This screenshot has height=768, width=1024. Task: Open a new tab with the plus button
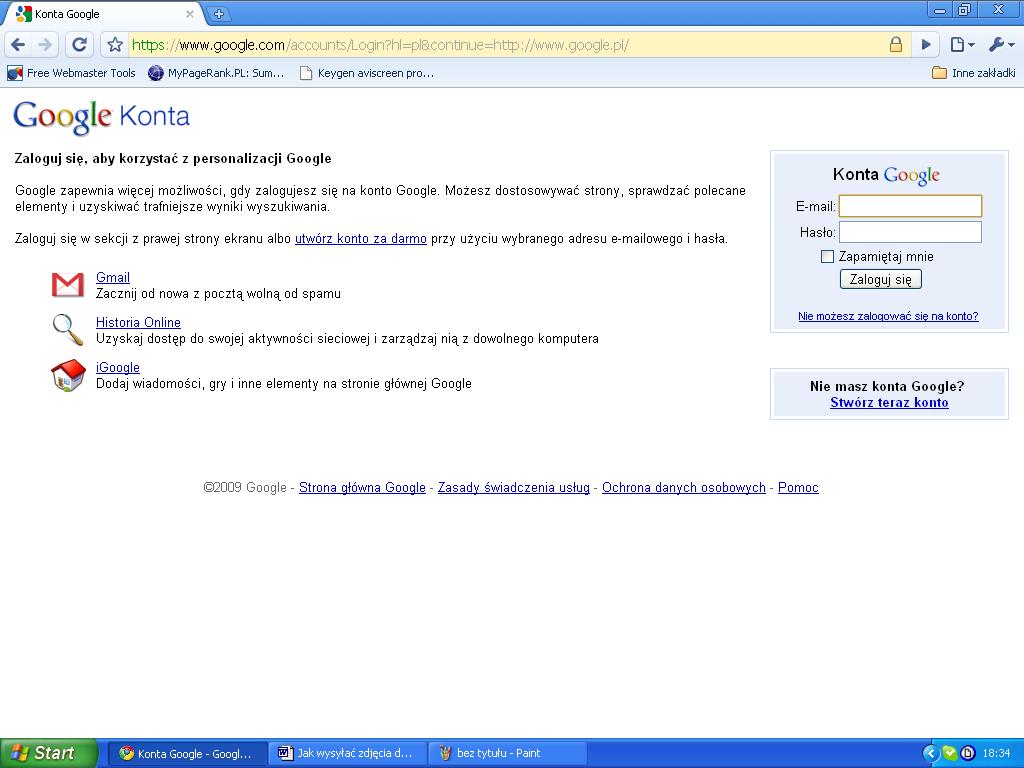[x=219, y=14]
